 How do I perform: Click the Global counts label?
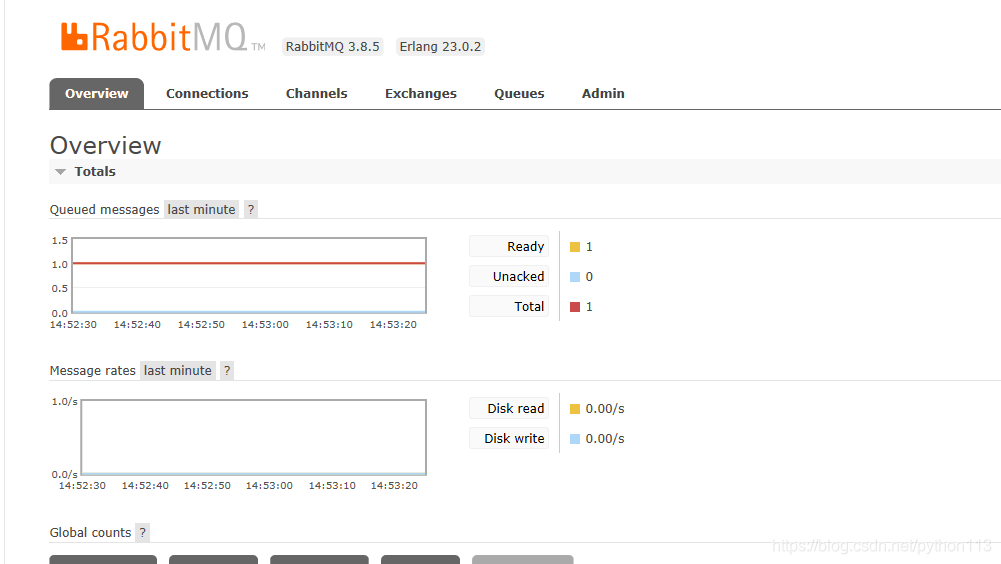[90, 533]
